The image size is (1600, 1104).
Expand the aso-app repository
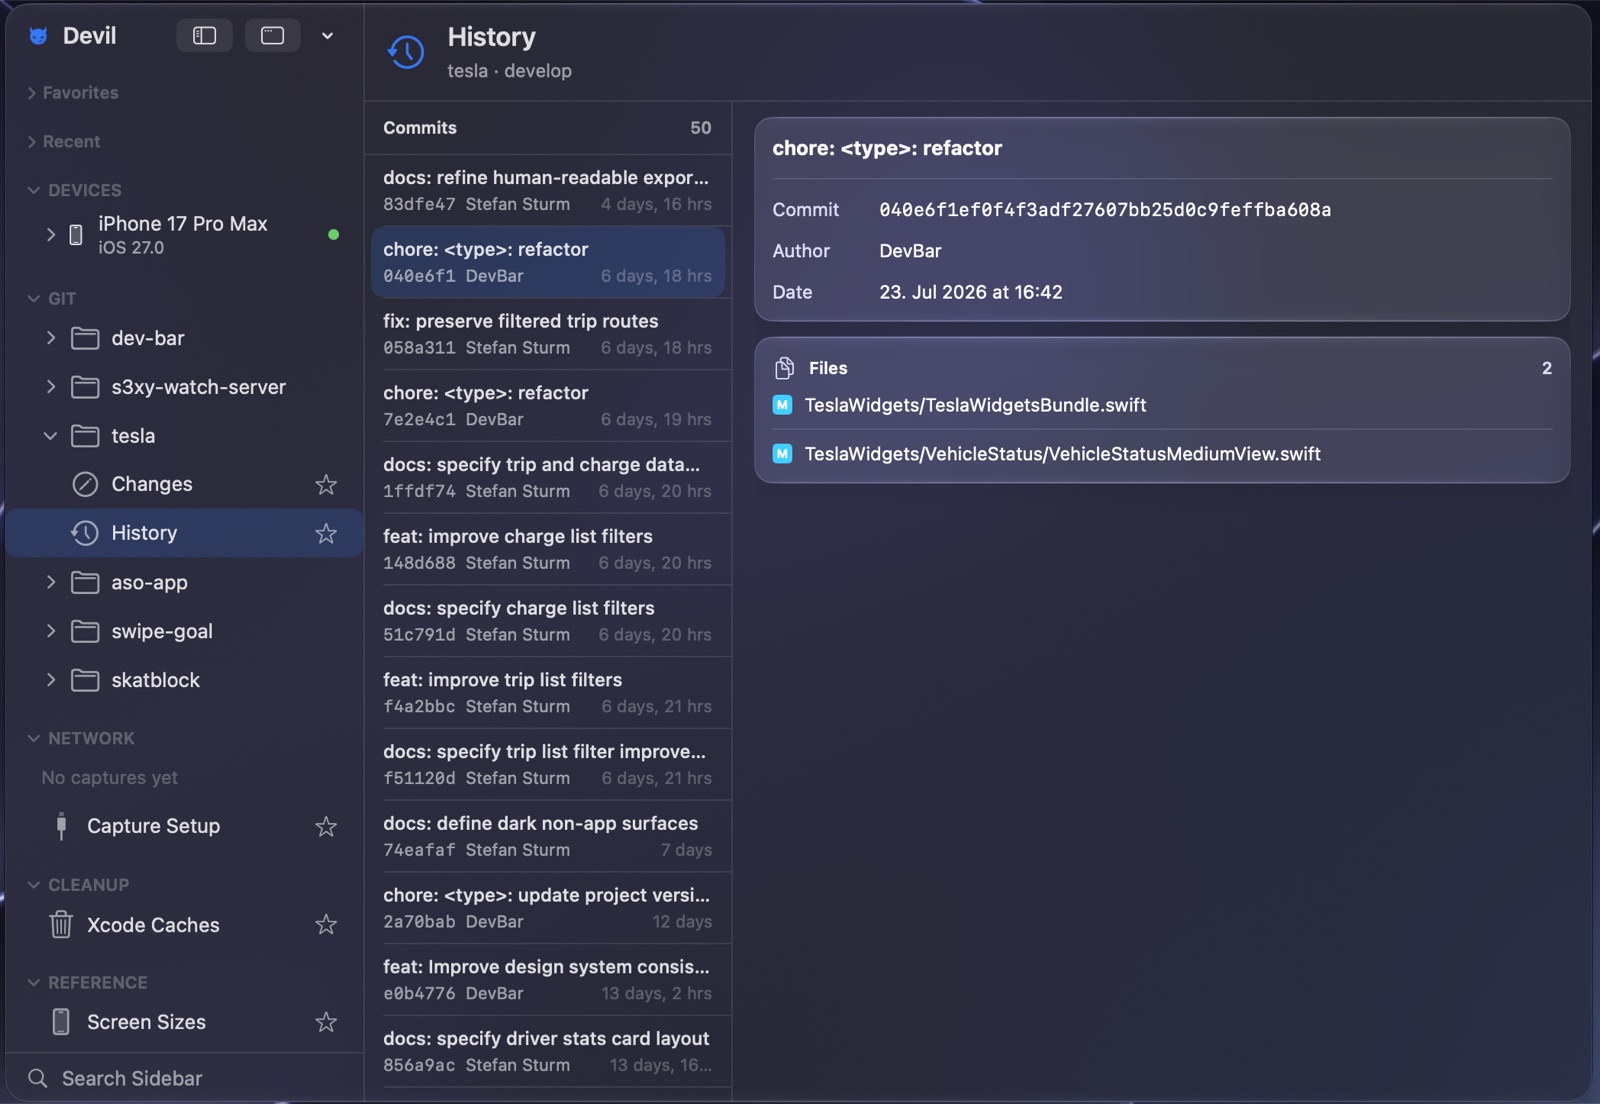(x=51, y=582)
